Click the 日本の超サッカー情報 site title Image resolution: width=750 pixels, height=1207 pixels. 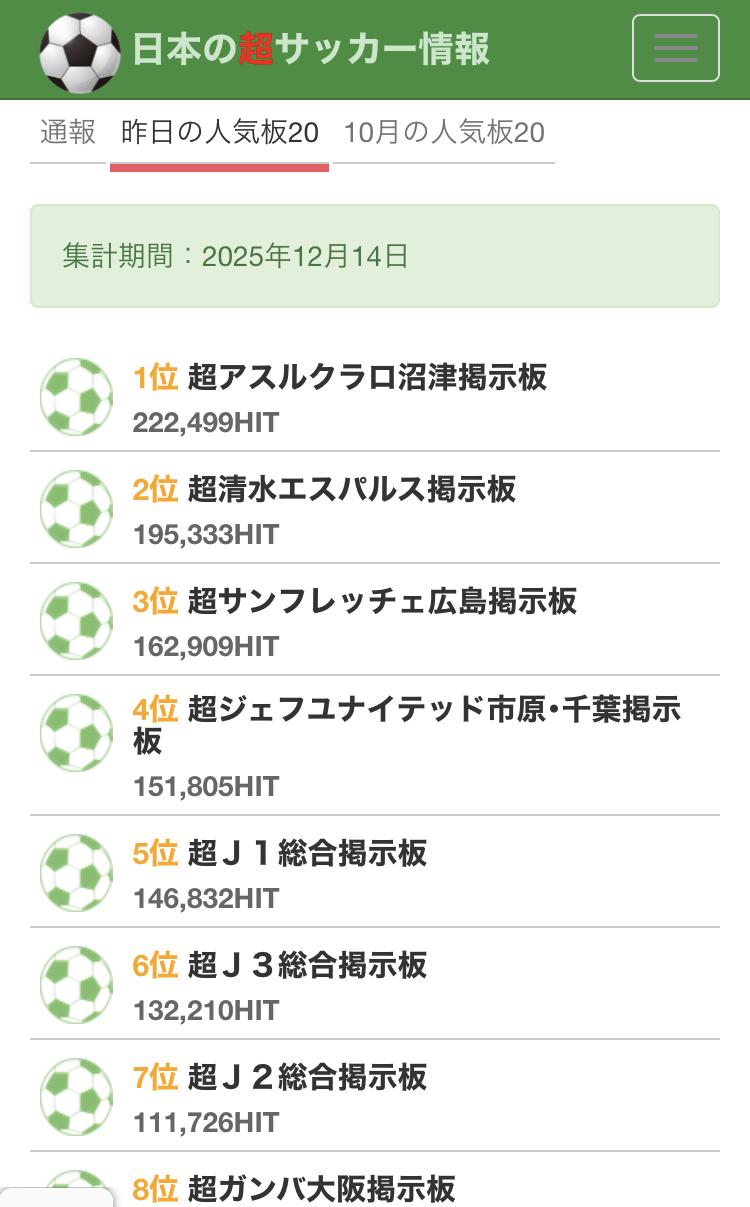click(311, 49)
